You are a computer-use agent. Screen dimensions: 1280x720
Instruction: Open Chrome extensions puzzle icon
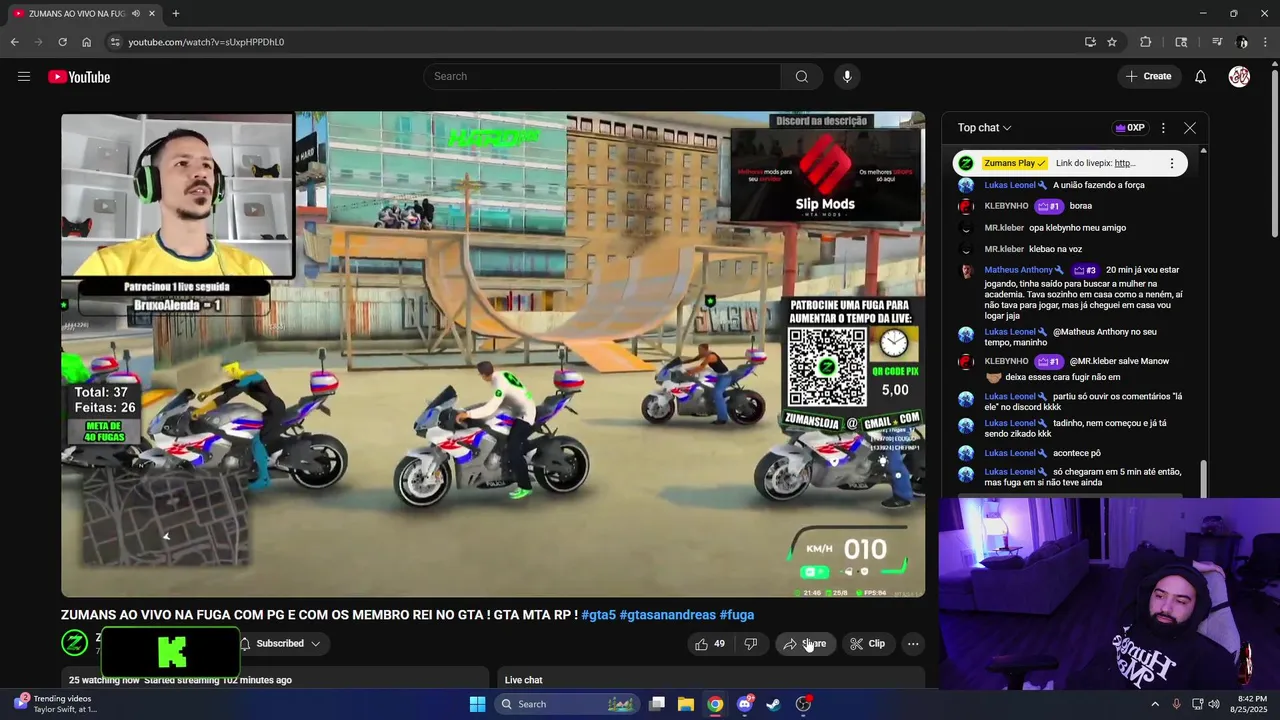click(x=1146, y=42)
